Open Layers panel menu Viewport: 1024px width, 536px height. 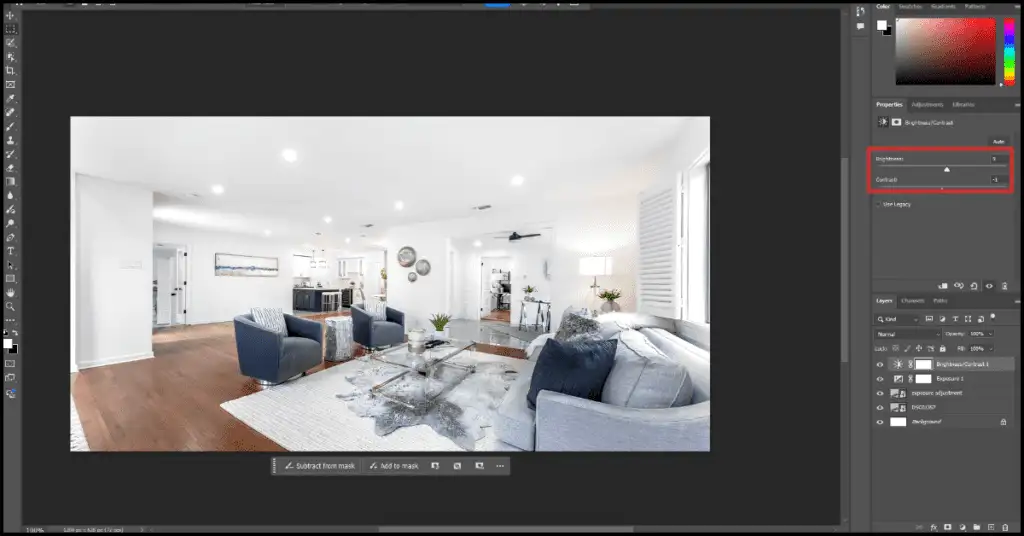(1017, 301)
